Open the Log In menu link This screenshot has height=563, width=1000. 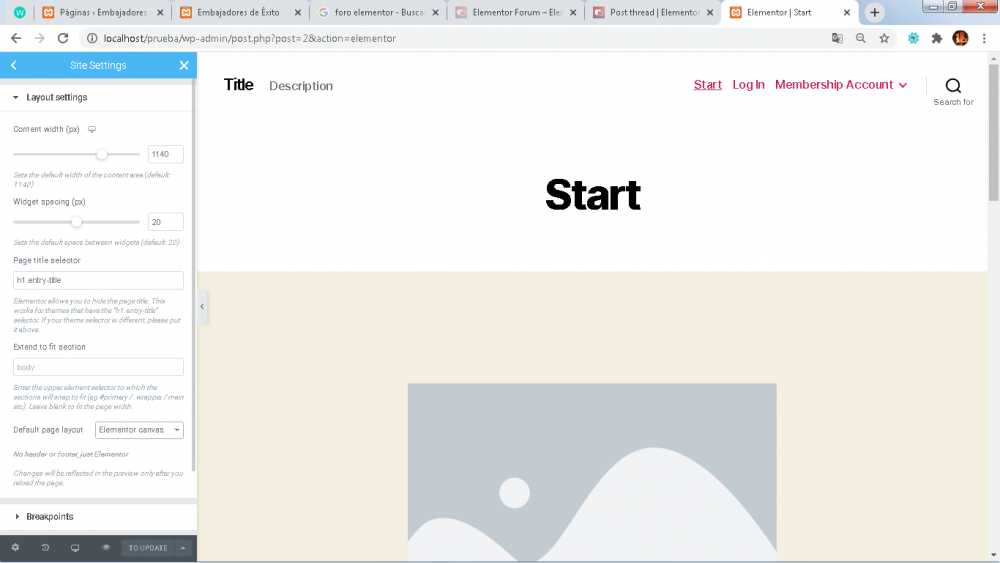click(748, 85)
